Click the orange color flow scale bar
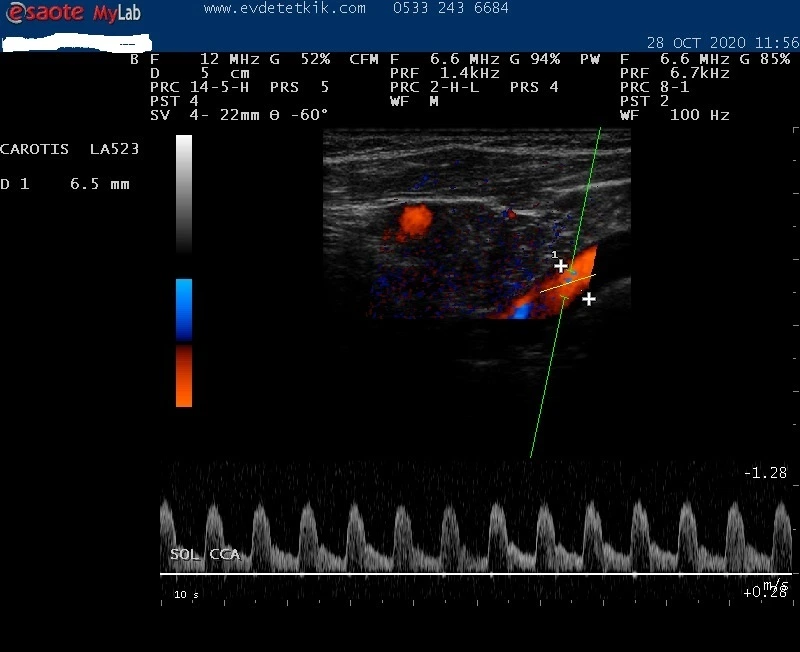This screenshot has width=800, height=652. pyautogui.click(x=184, y=376)
